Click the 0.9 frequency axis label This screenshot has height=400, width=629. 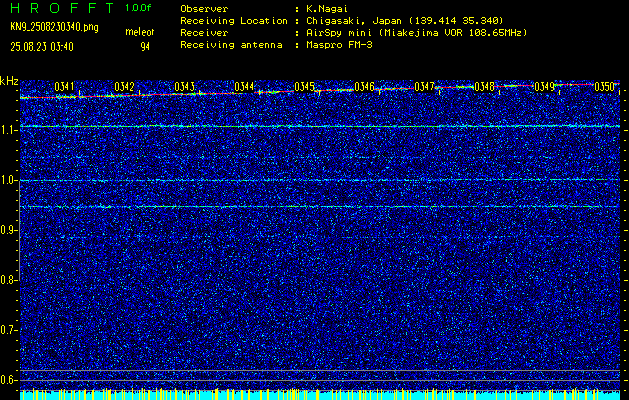coord(9,230)
